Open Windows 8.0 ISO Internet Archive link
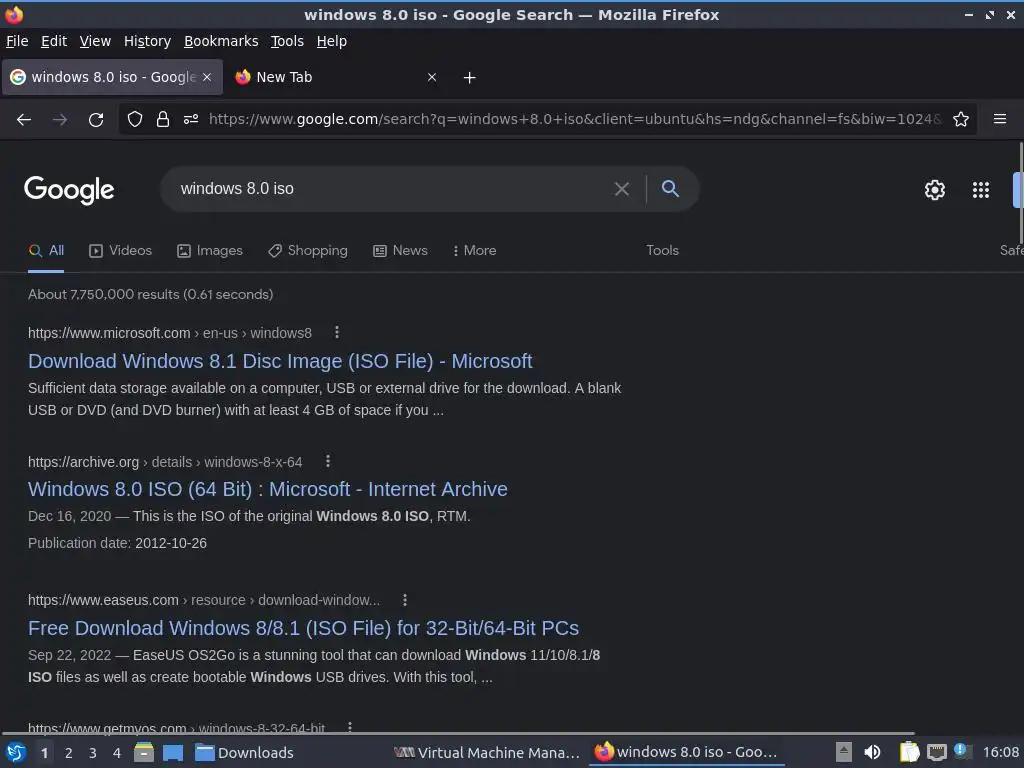 click(268, 489)
